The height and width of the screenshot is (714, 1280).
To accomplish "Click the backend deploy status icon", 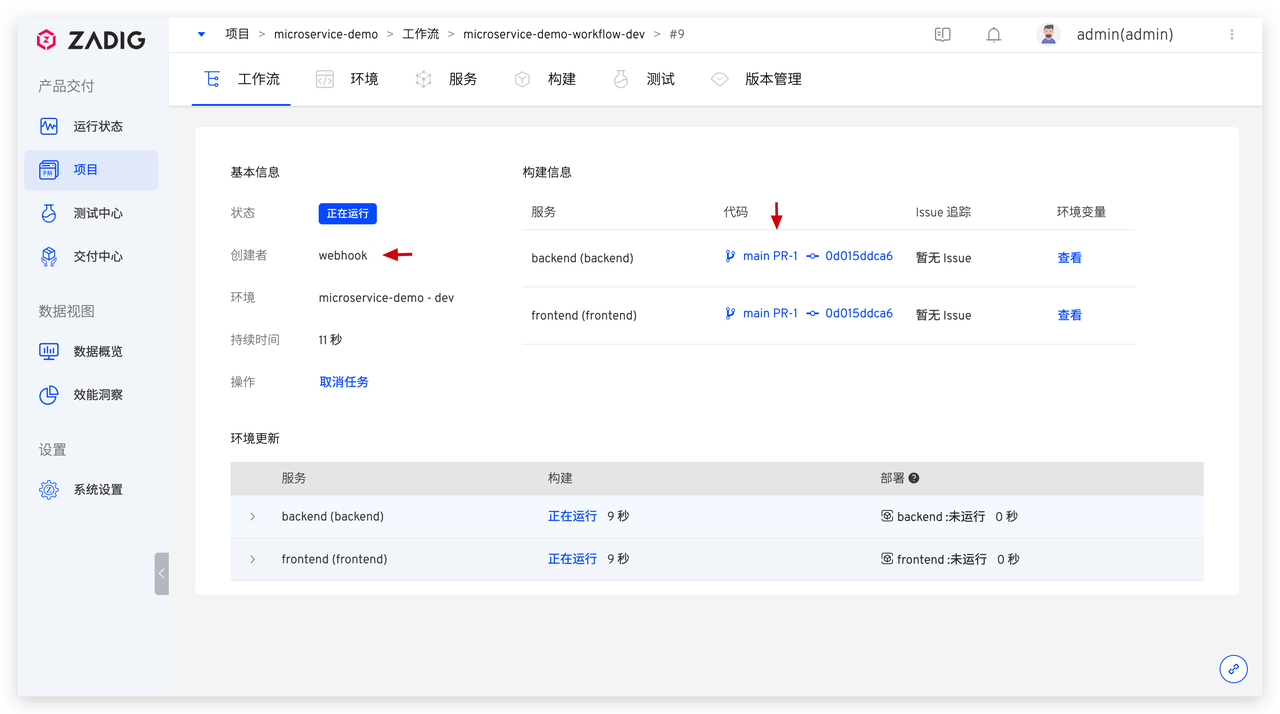I will 887,516.
